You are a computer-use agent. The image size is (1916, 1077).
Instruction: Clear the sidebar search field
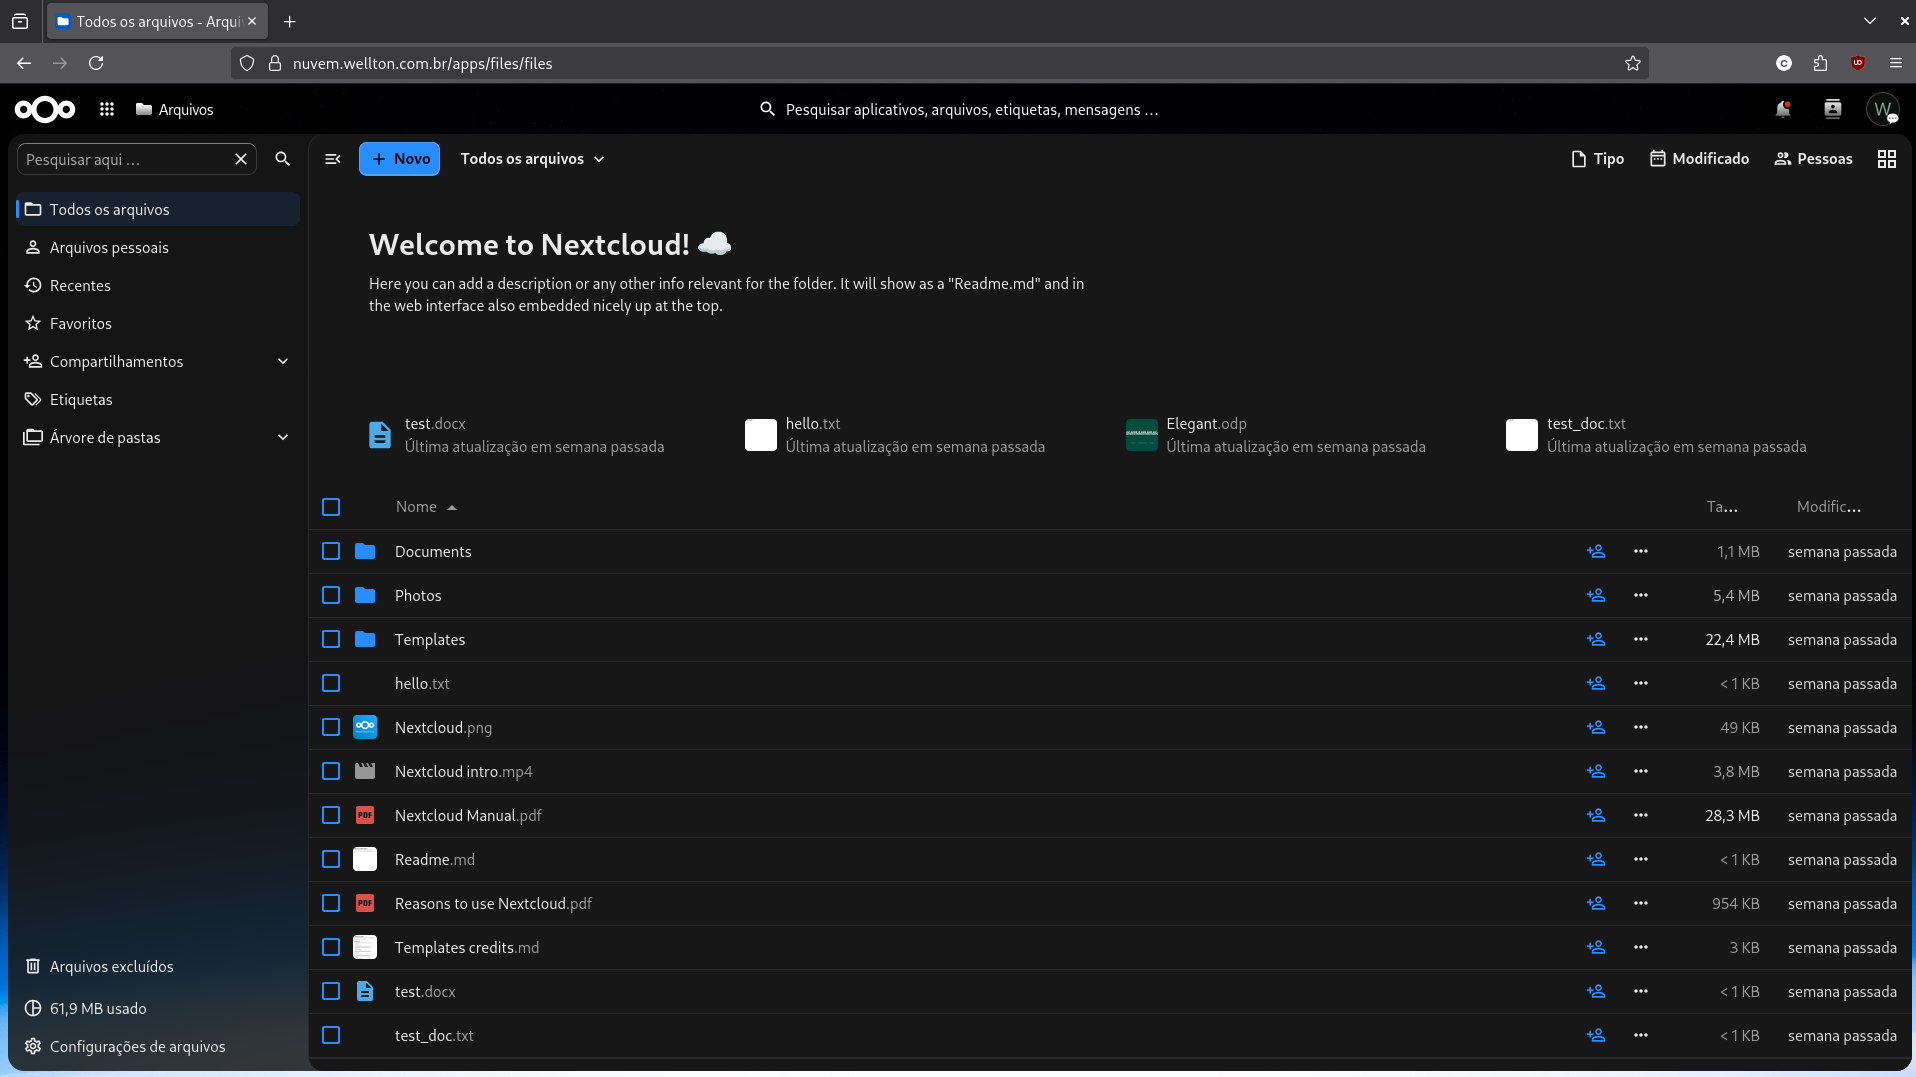tap(241, 159)
